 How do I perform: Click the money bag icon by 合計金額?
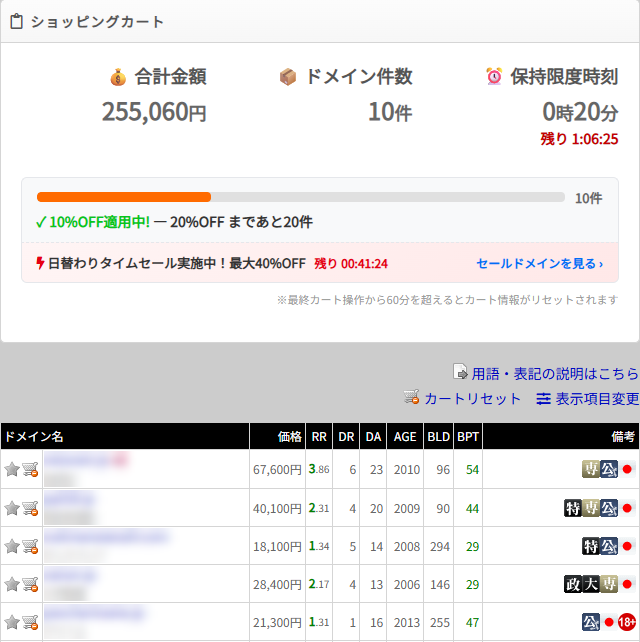tap(118, 77)
